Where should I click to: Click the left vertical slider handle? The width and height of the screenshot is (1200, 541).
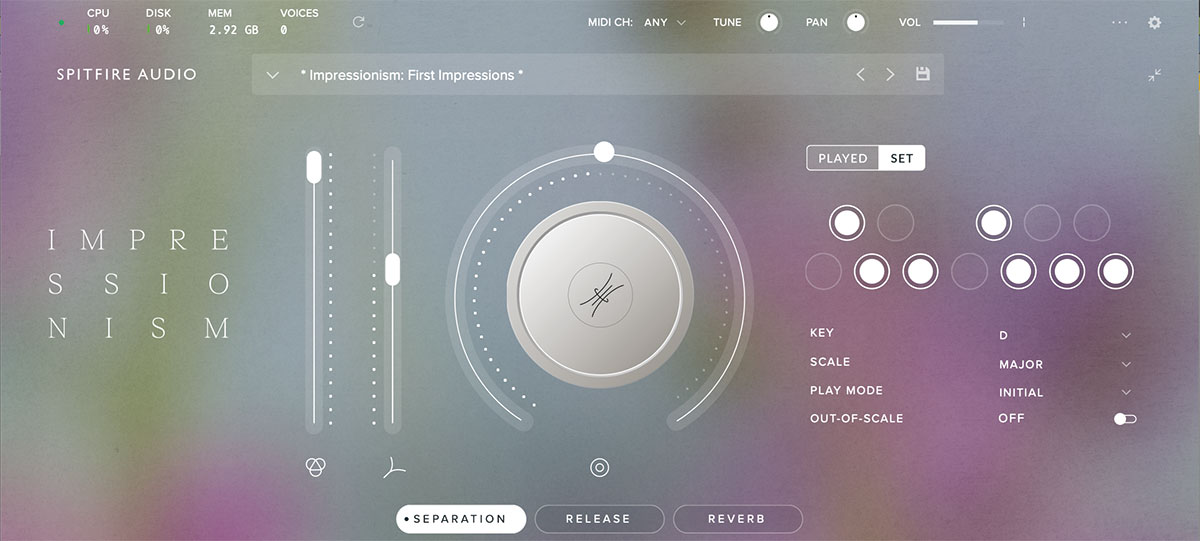[x=314, y=167]
